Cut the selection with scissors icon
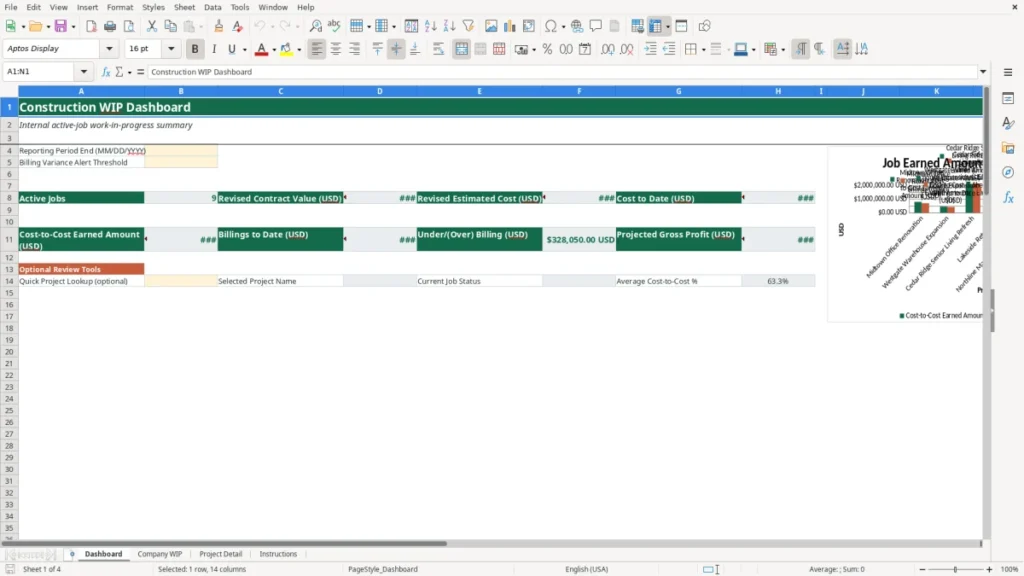 [x=152, y=26]
